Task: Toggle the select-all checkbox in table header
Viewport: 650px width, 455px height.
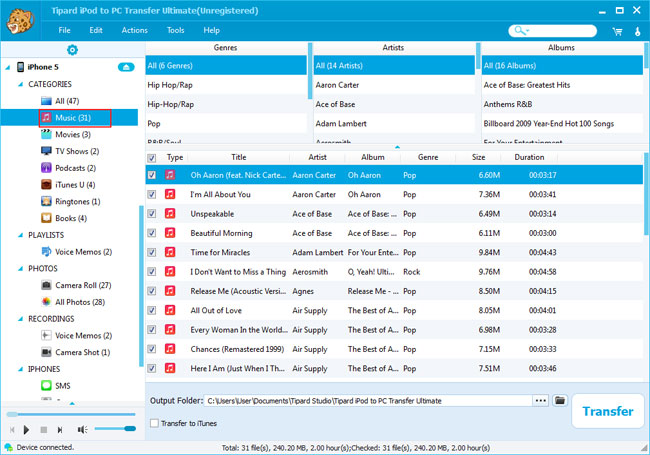Action: (x=152, y=158)
